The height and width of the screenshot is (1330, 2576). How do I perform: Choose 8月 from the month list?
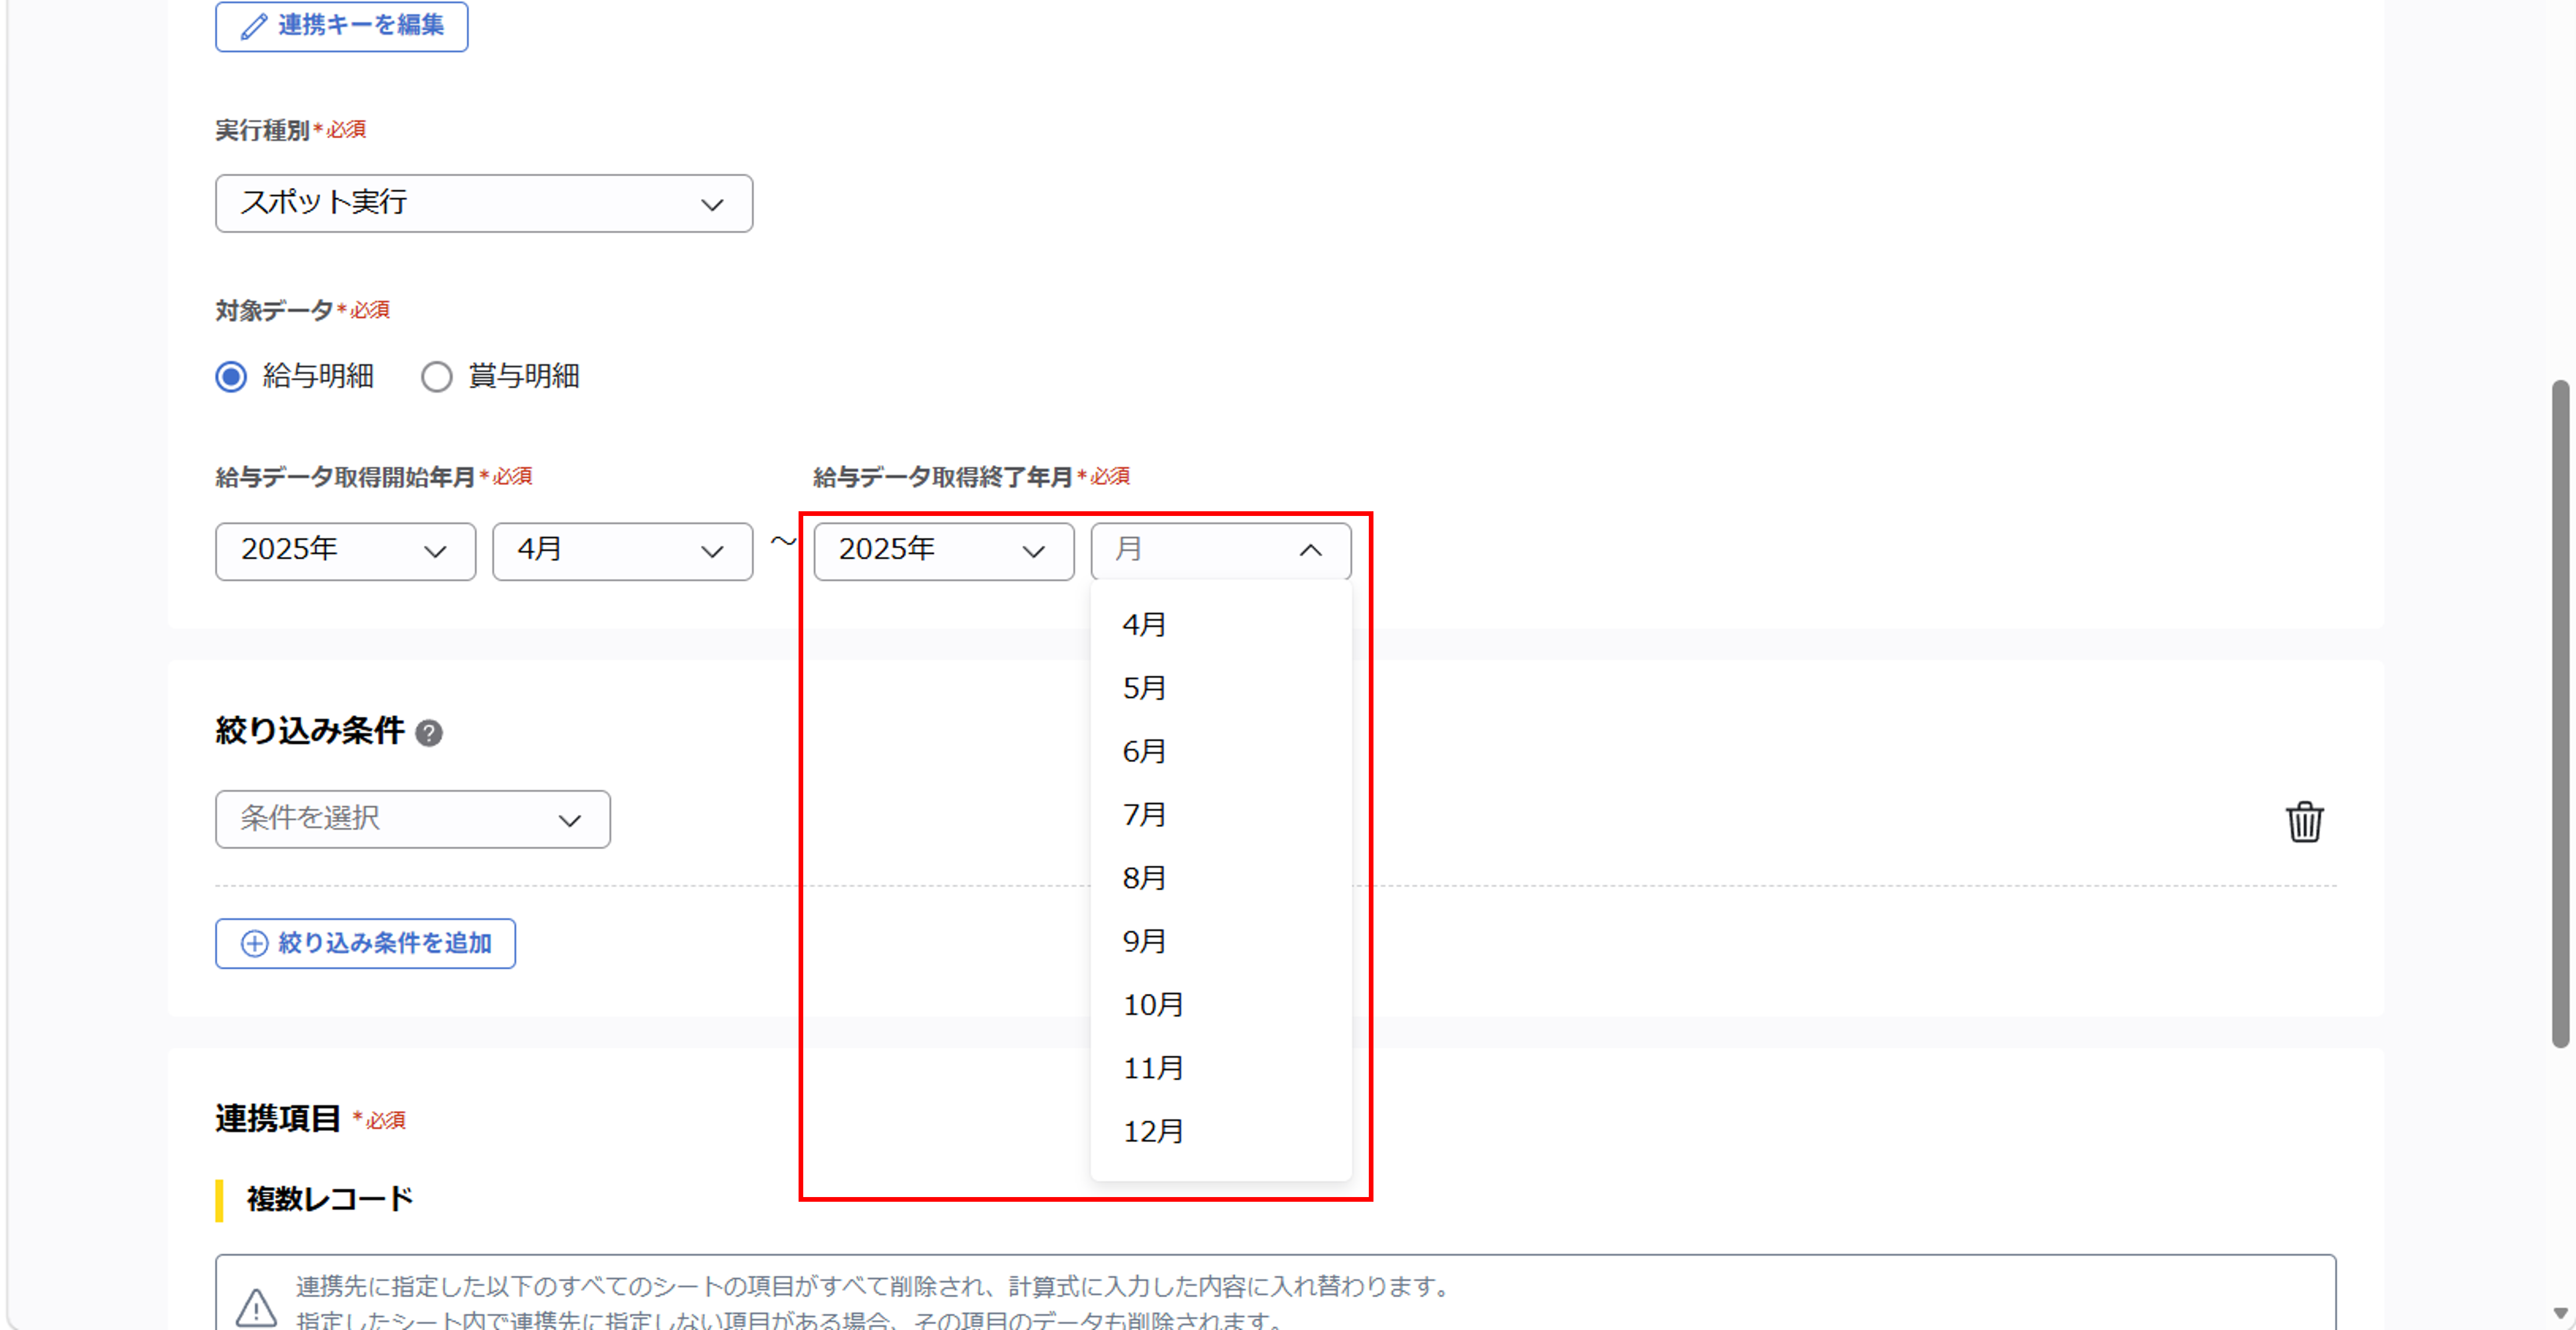click(1220, 878)
